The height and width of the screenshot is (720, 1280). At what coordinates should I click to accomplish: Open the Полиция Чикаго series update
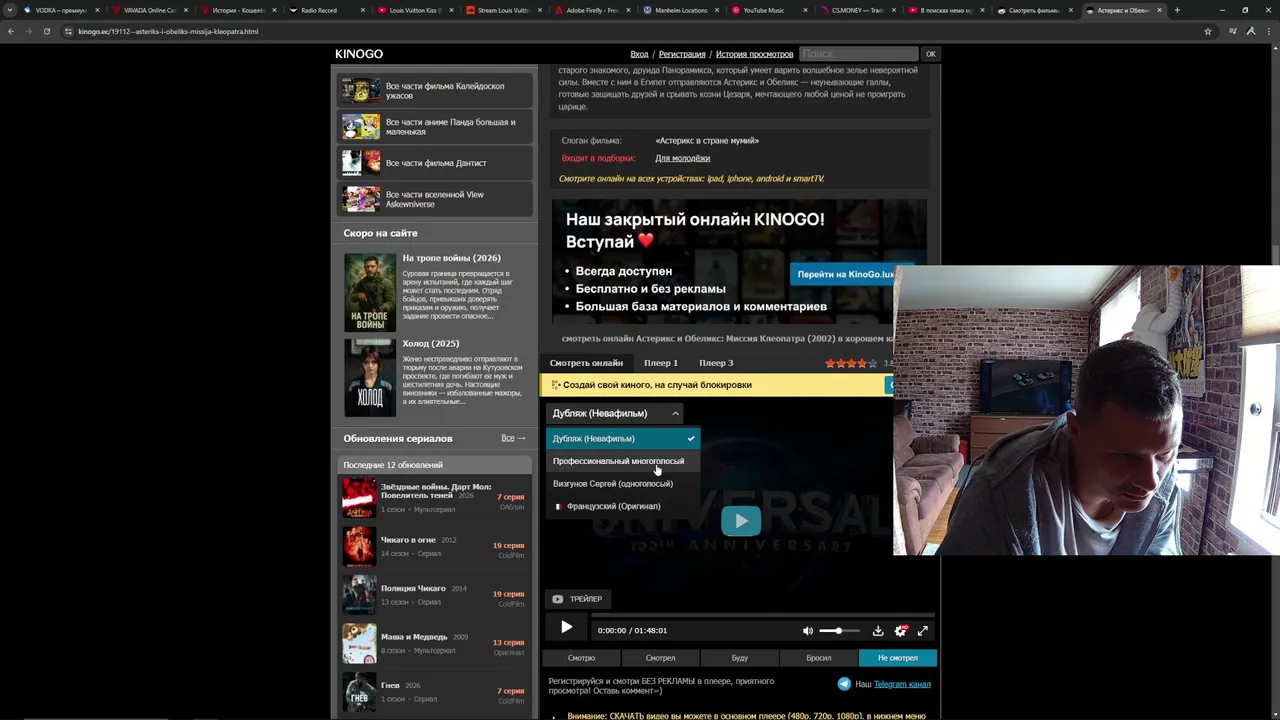tap(433, 594)
